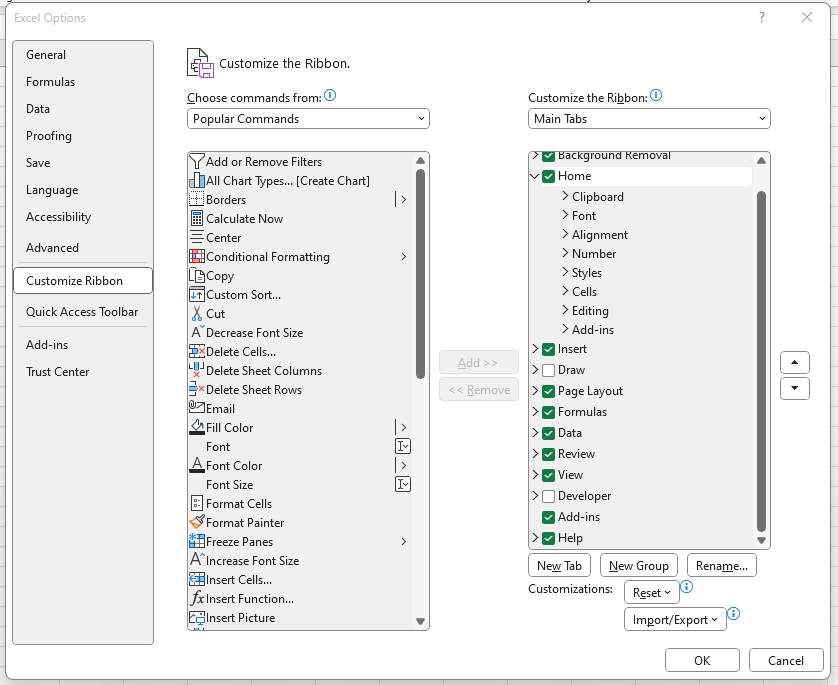Viewport: 838px width, 685px height.
Task: Open the Popular Commands dropdown
Action: [308, 119]
